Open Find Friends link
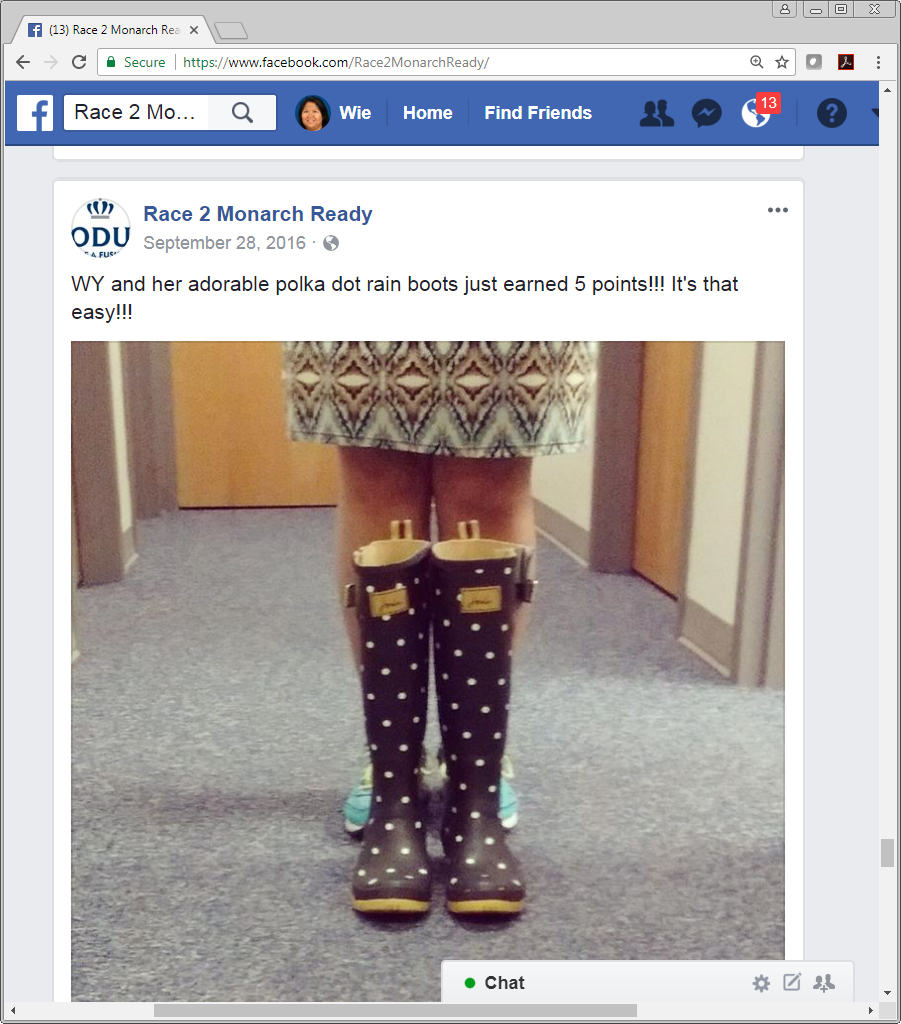 click(x=538, y=113)
